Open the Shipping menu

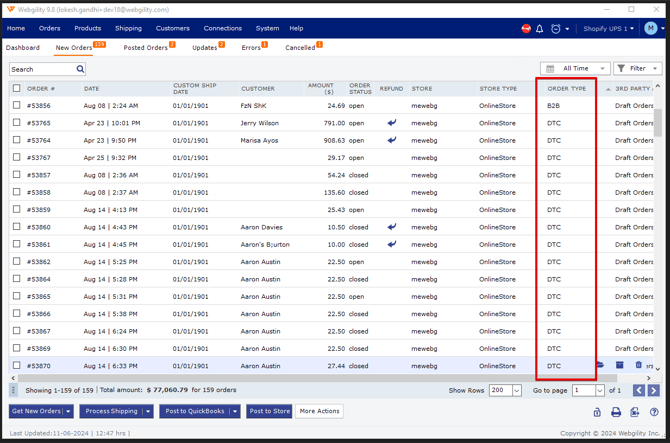click(128, 28)
